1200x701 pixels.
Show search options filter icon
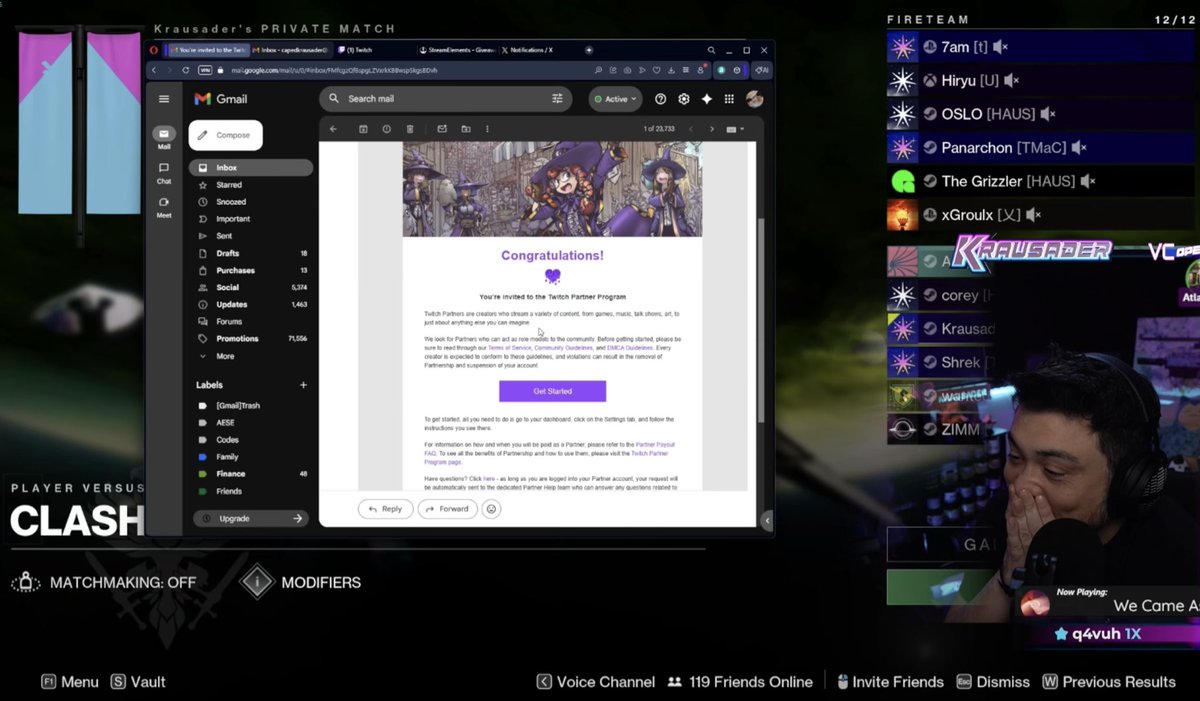[557, 99]
